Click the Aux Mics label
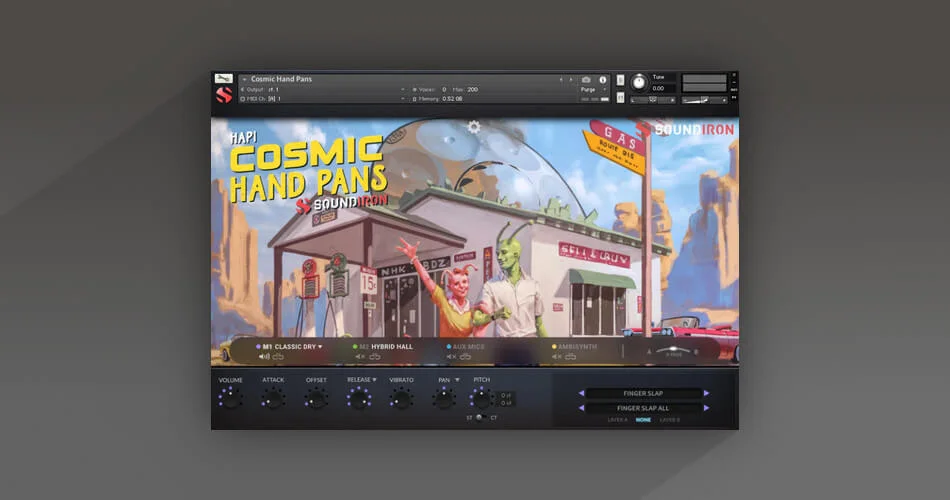Image resolution: width=950 pixels, height=500 pixels. click(468, 347)
